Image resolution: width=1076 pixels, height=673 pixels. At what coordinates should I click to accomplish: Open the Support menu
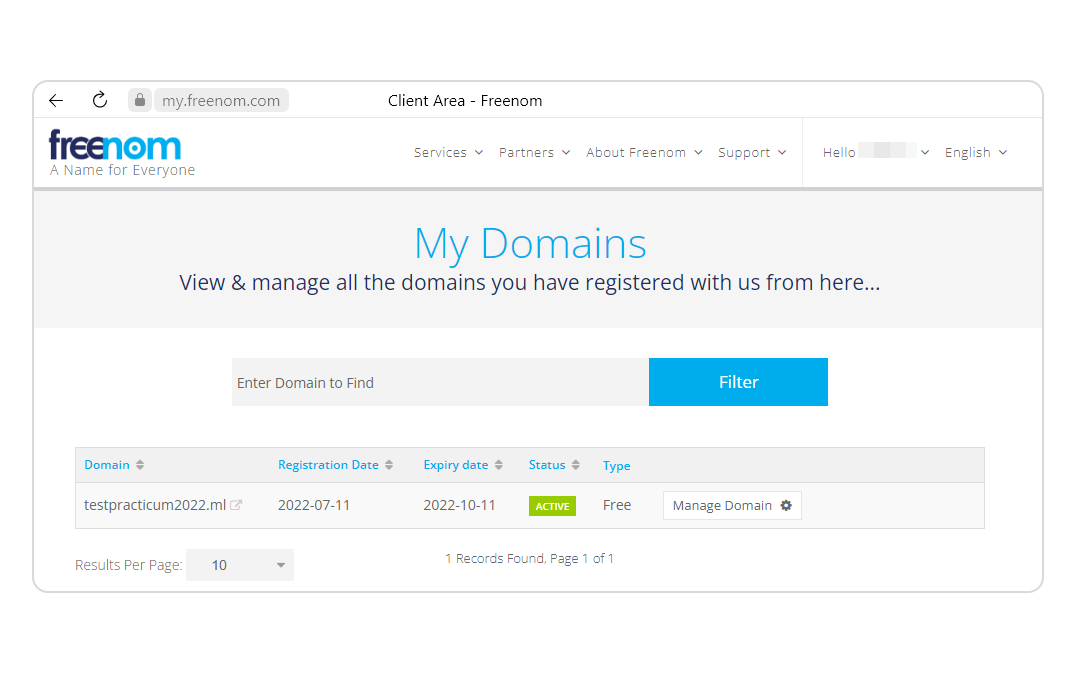tap(752, 152)
